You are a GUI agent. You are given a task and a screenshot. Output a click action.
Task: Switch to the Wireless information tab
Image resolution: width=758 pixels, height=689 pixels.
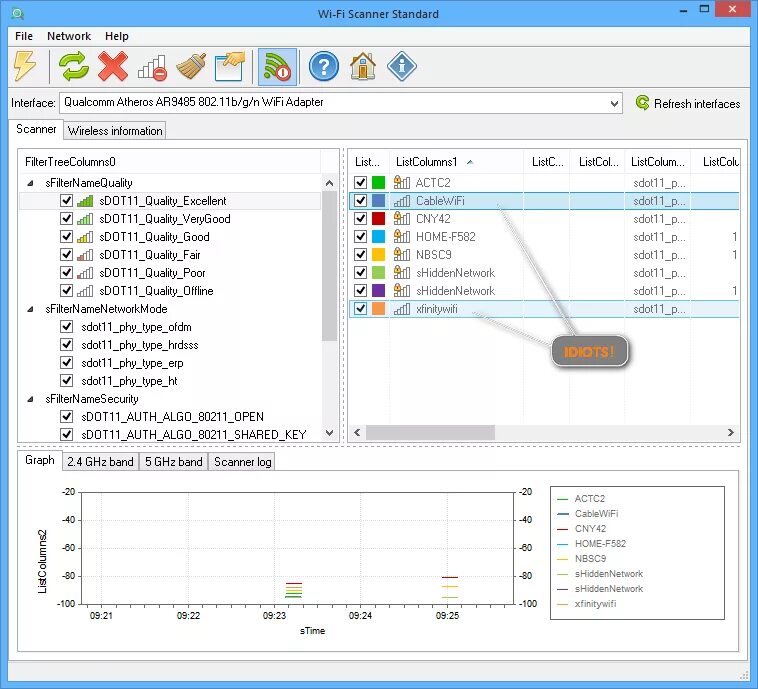coord(115,131)
